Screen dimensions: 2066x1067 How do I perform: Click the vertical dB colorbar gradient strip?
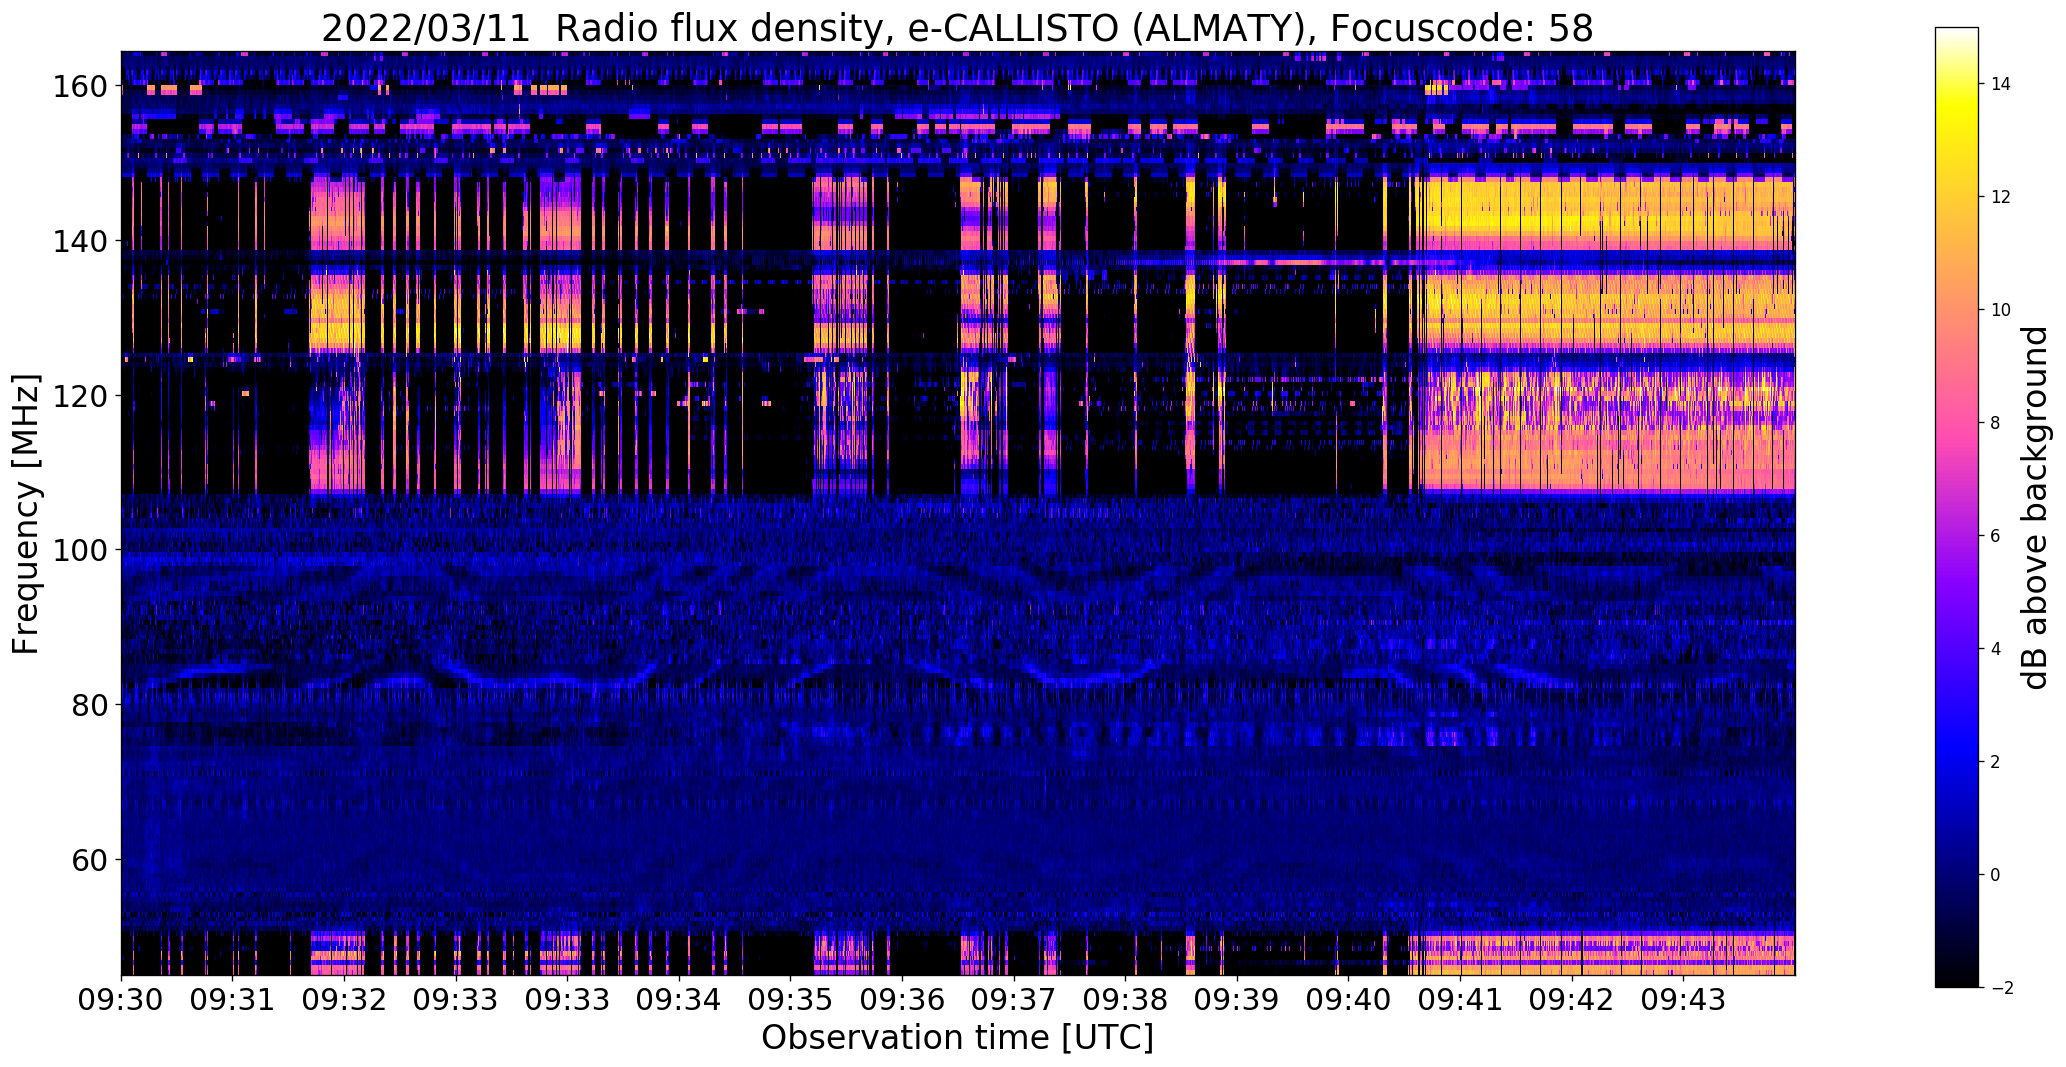pyautogui.click(x=1957, y=507)
